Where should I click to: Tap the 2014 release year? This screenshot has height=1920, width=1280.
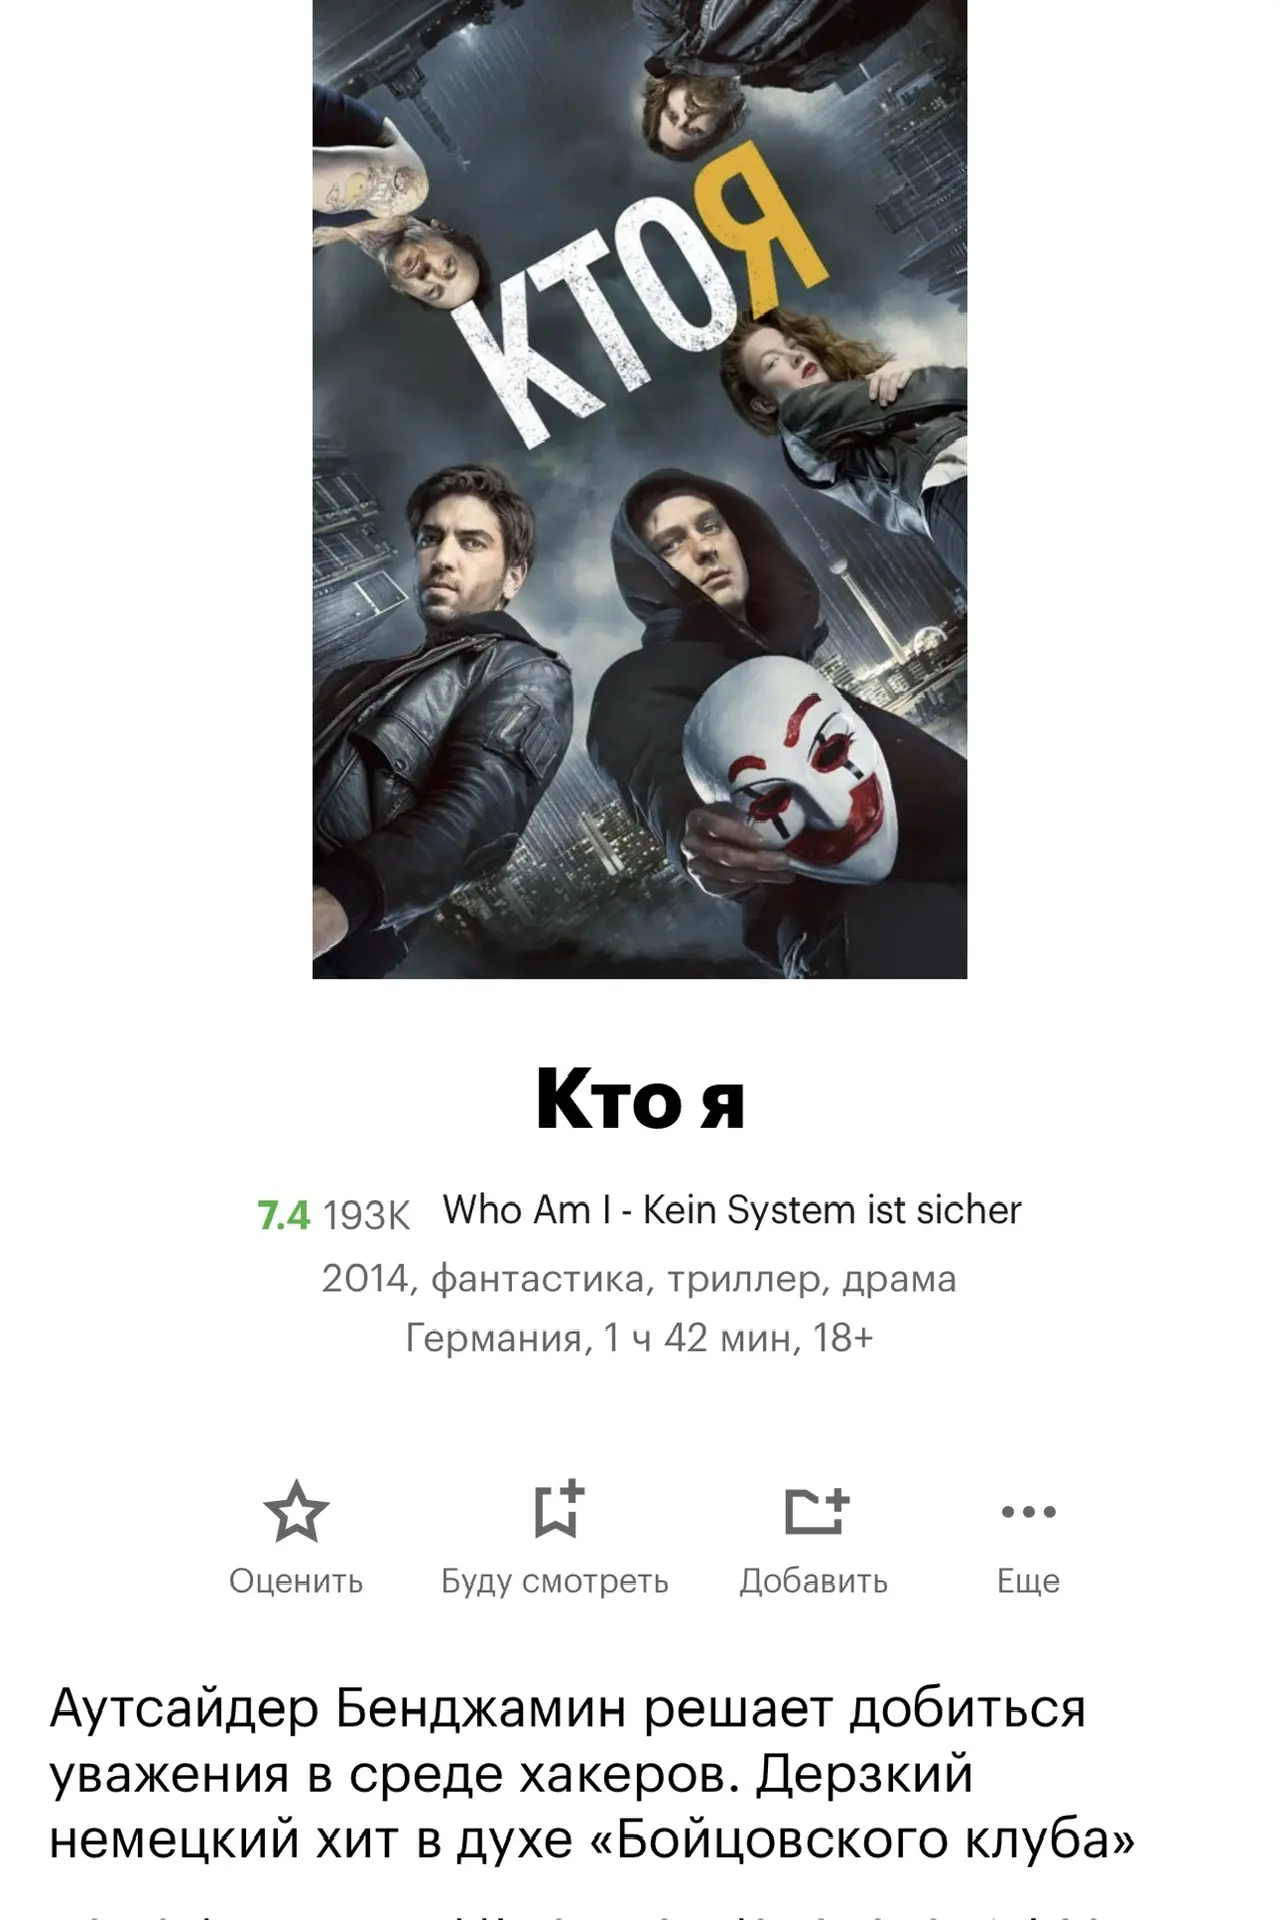tap(365, 1279)
